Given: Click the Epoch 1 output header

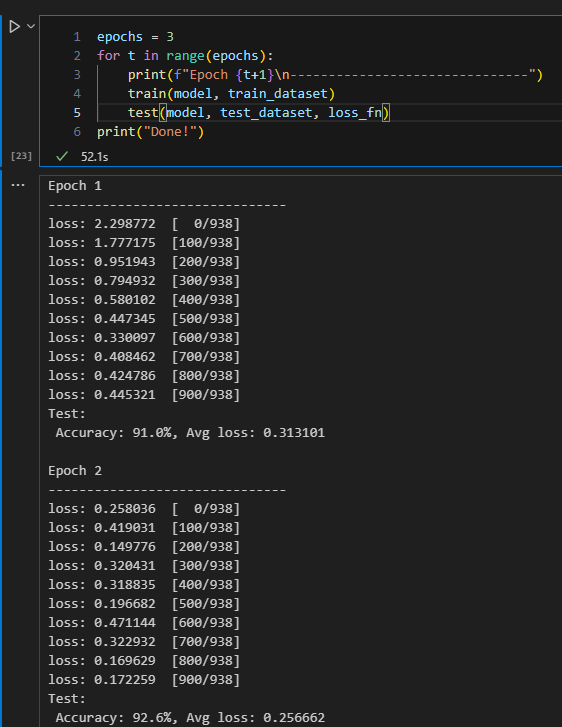Looking at the screenshot, I should [75, 186].
